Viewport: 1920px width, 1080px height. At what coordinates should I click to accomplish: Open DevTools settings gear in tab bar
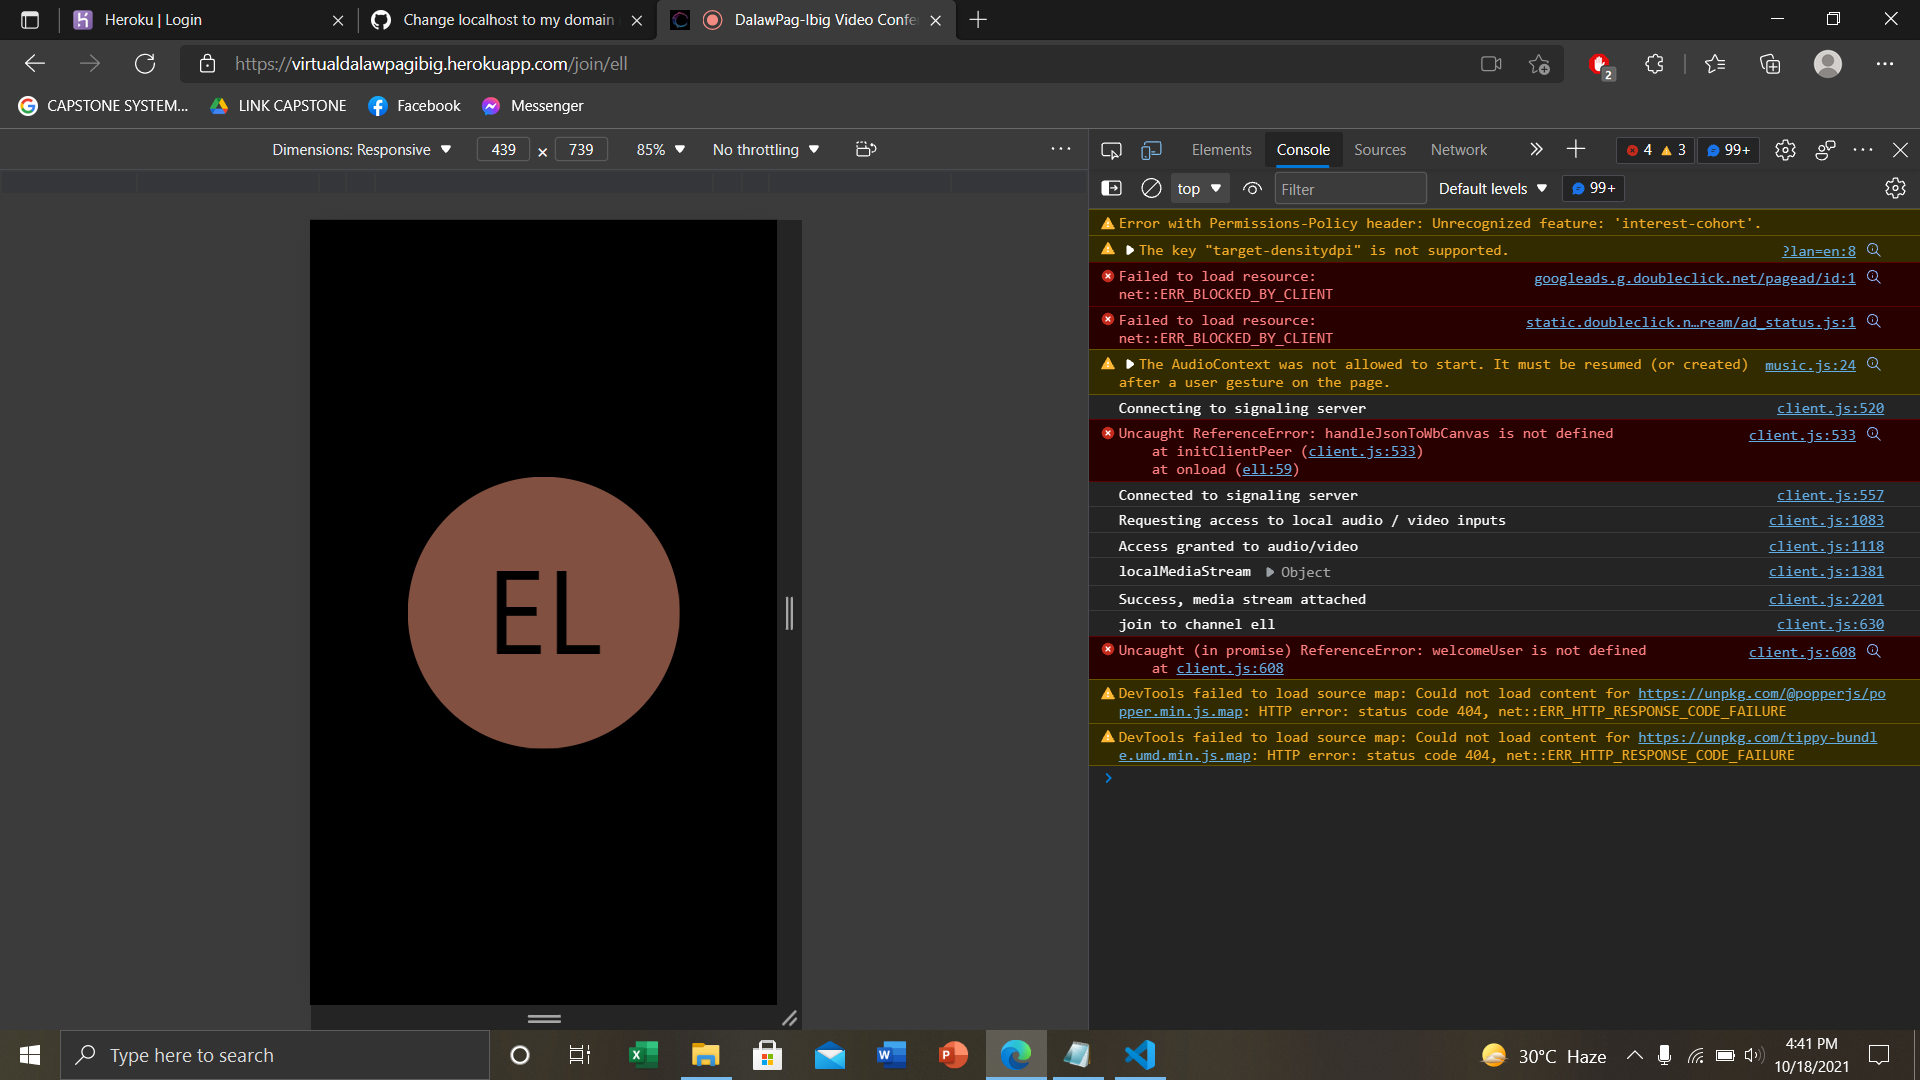[x=1785, y=150]
